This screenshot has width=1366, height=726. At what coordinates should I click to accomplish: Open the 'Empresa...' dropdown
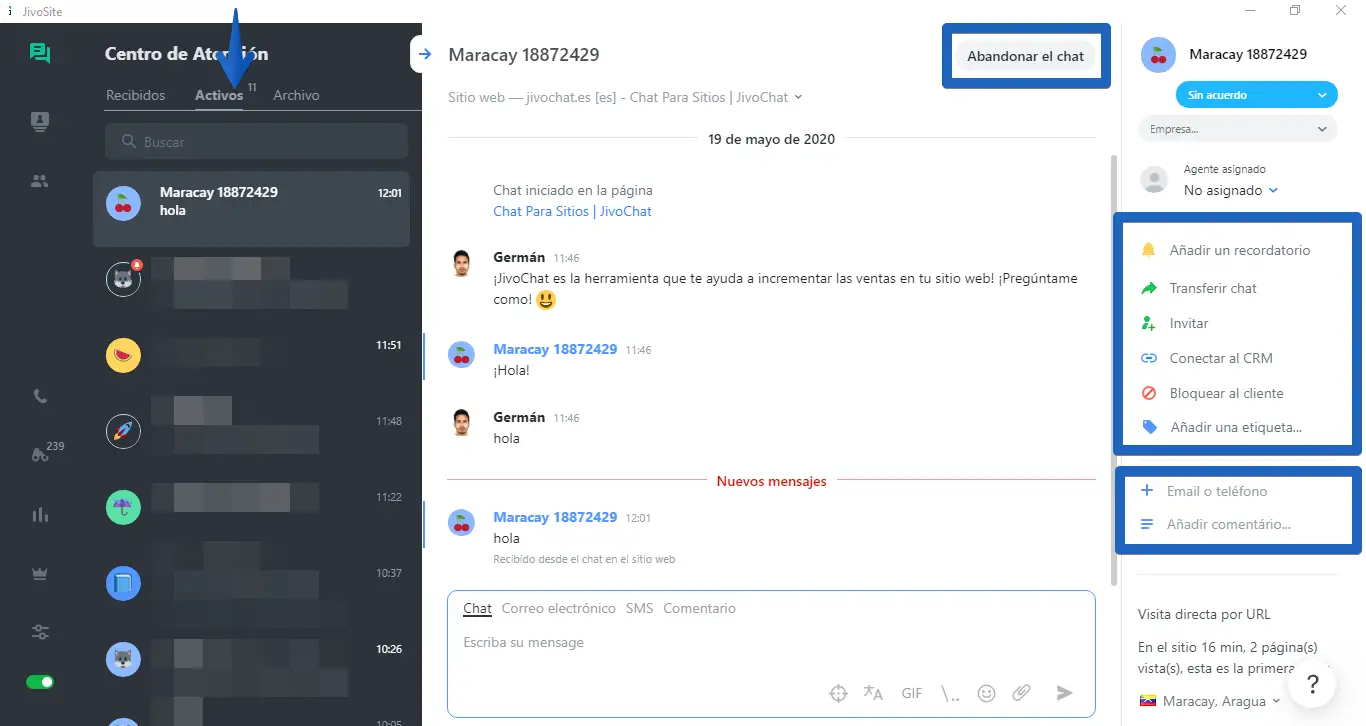coord(1237,129)
